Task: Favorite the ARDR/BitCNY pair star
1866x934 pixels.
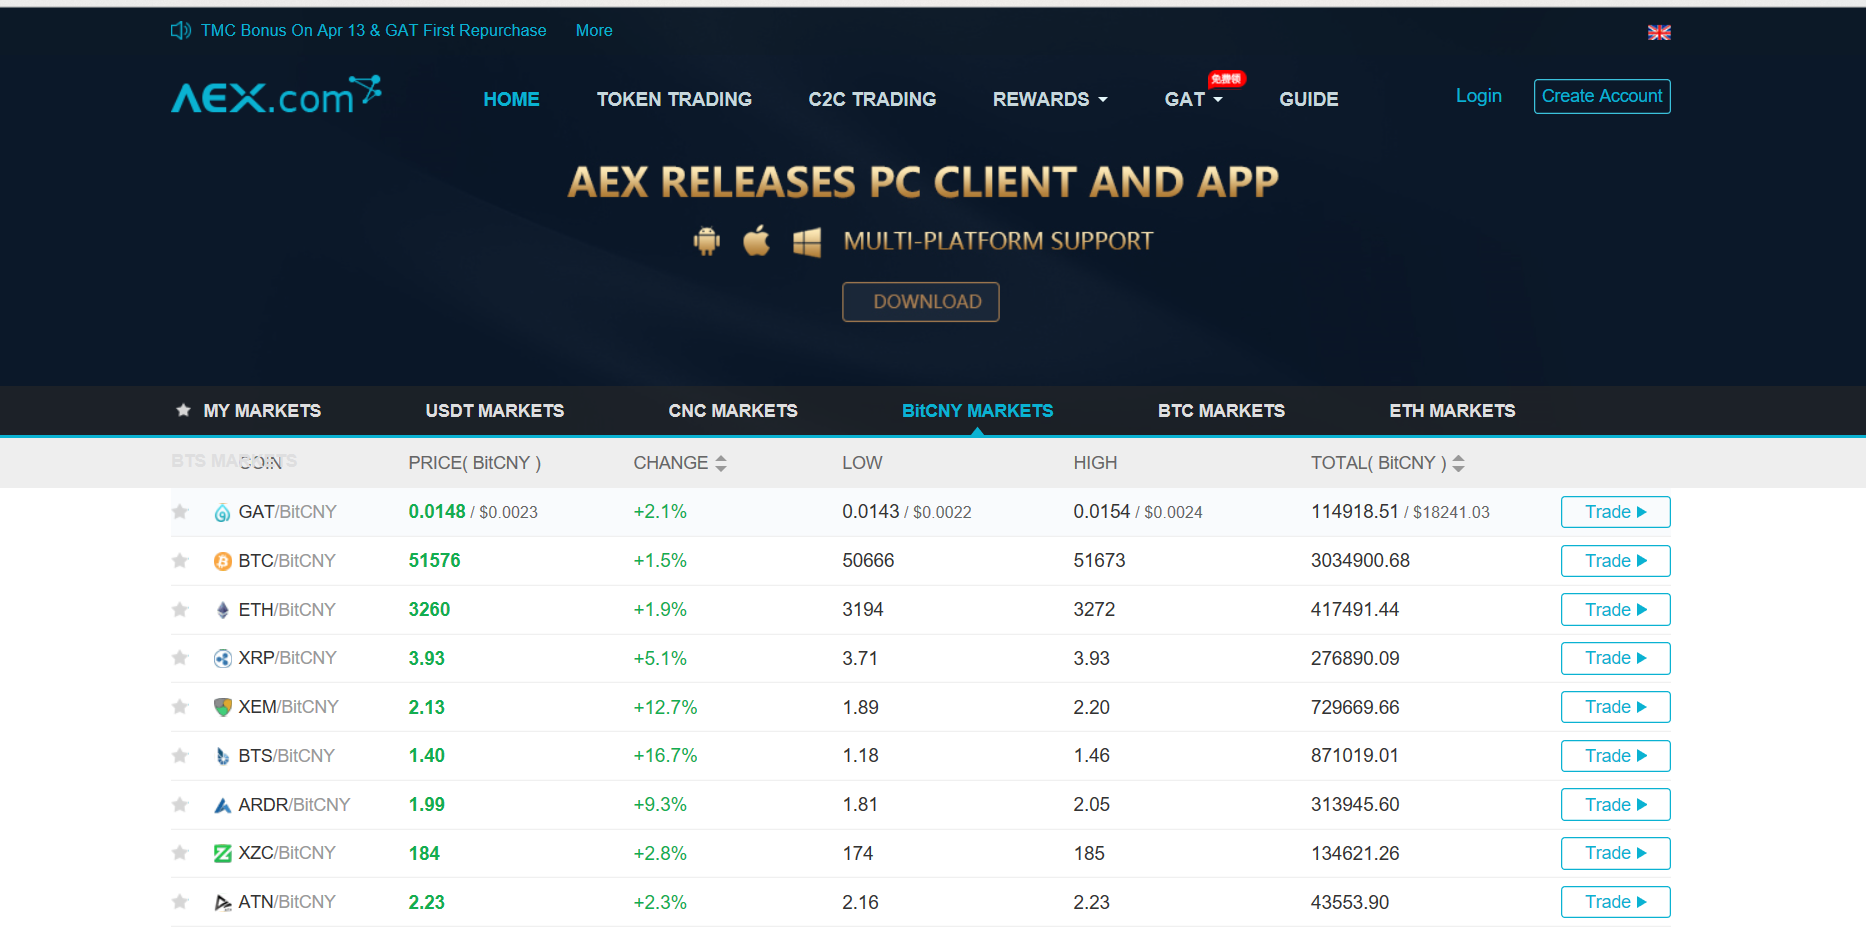Action: coord(180,805)
